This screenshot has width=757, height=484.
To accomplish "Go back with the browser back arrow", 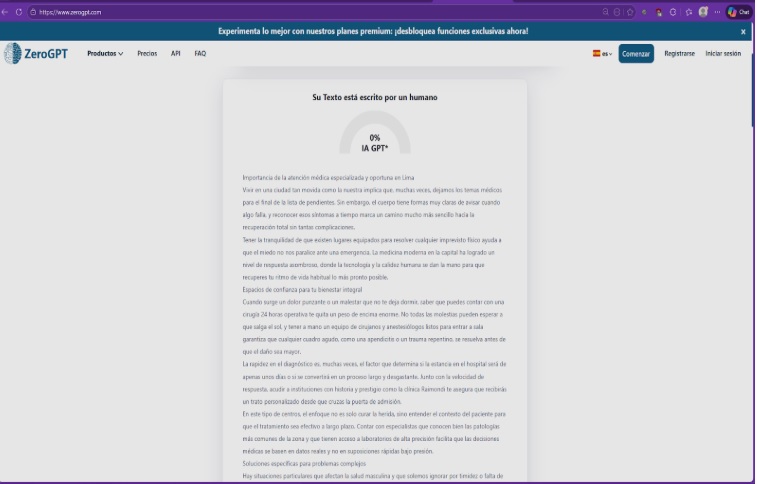I will coord(6,11).
